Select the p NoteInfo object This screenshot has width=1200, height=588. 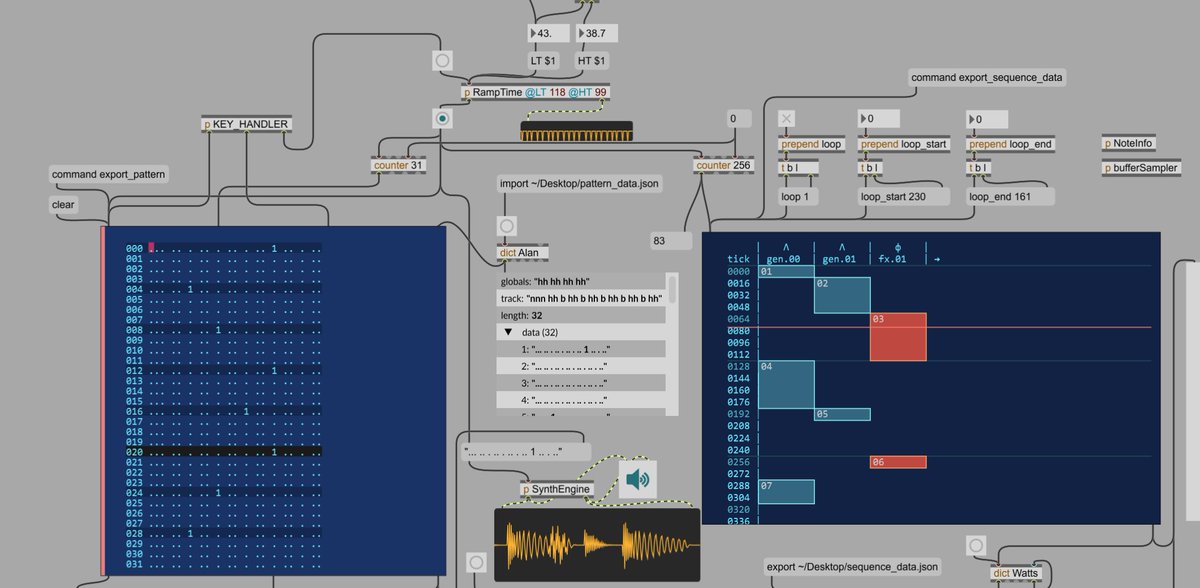coord(1129,143)
